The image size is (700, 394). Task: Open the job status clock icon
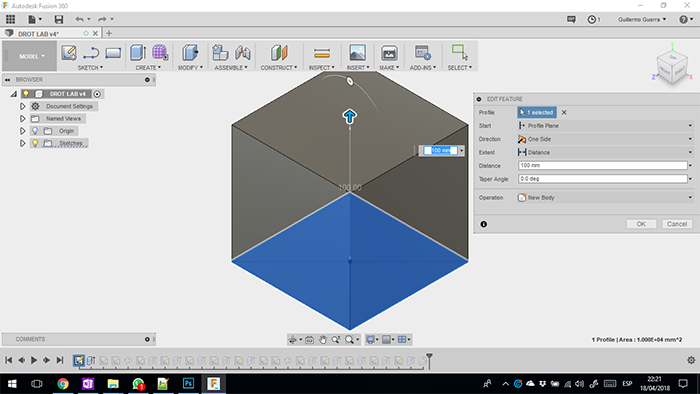[x=592, y=19]
